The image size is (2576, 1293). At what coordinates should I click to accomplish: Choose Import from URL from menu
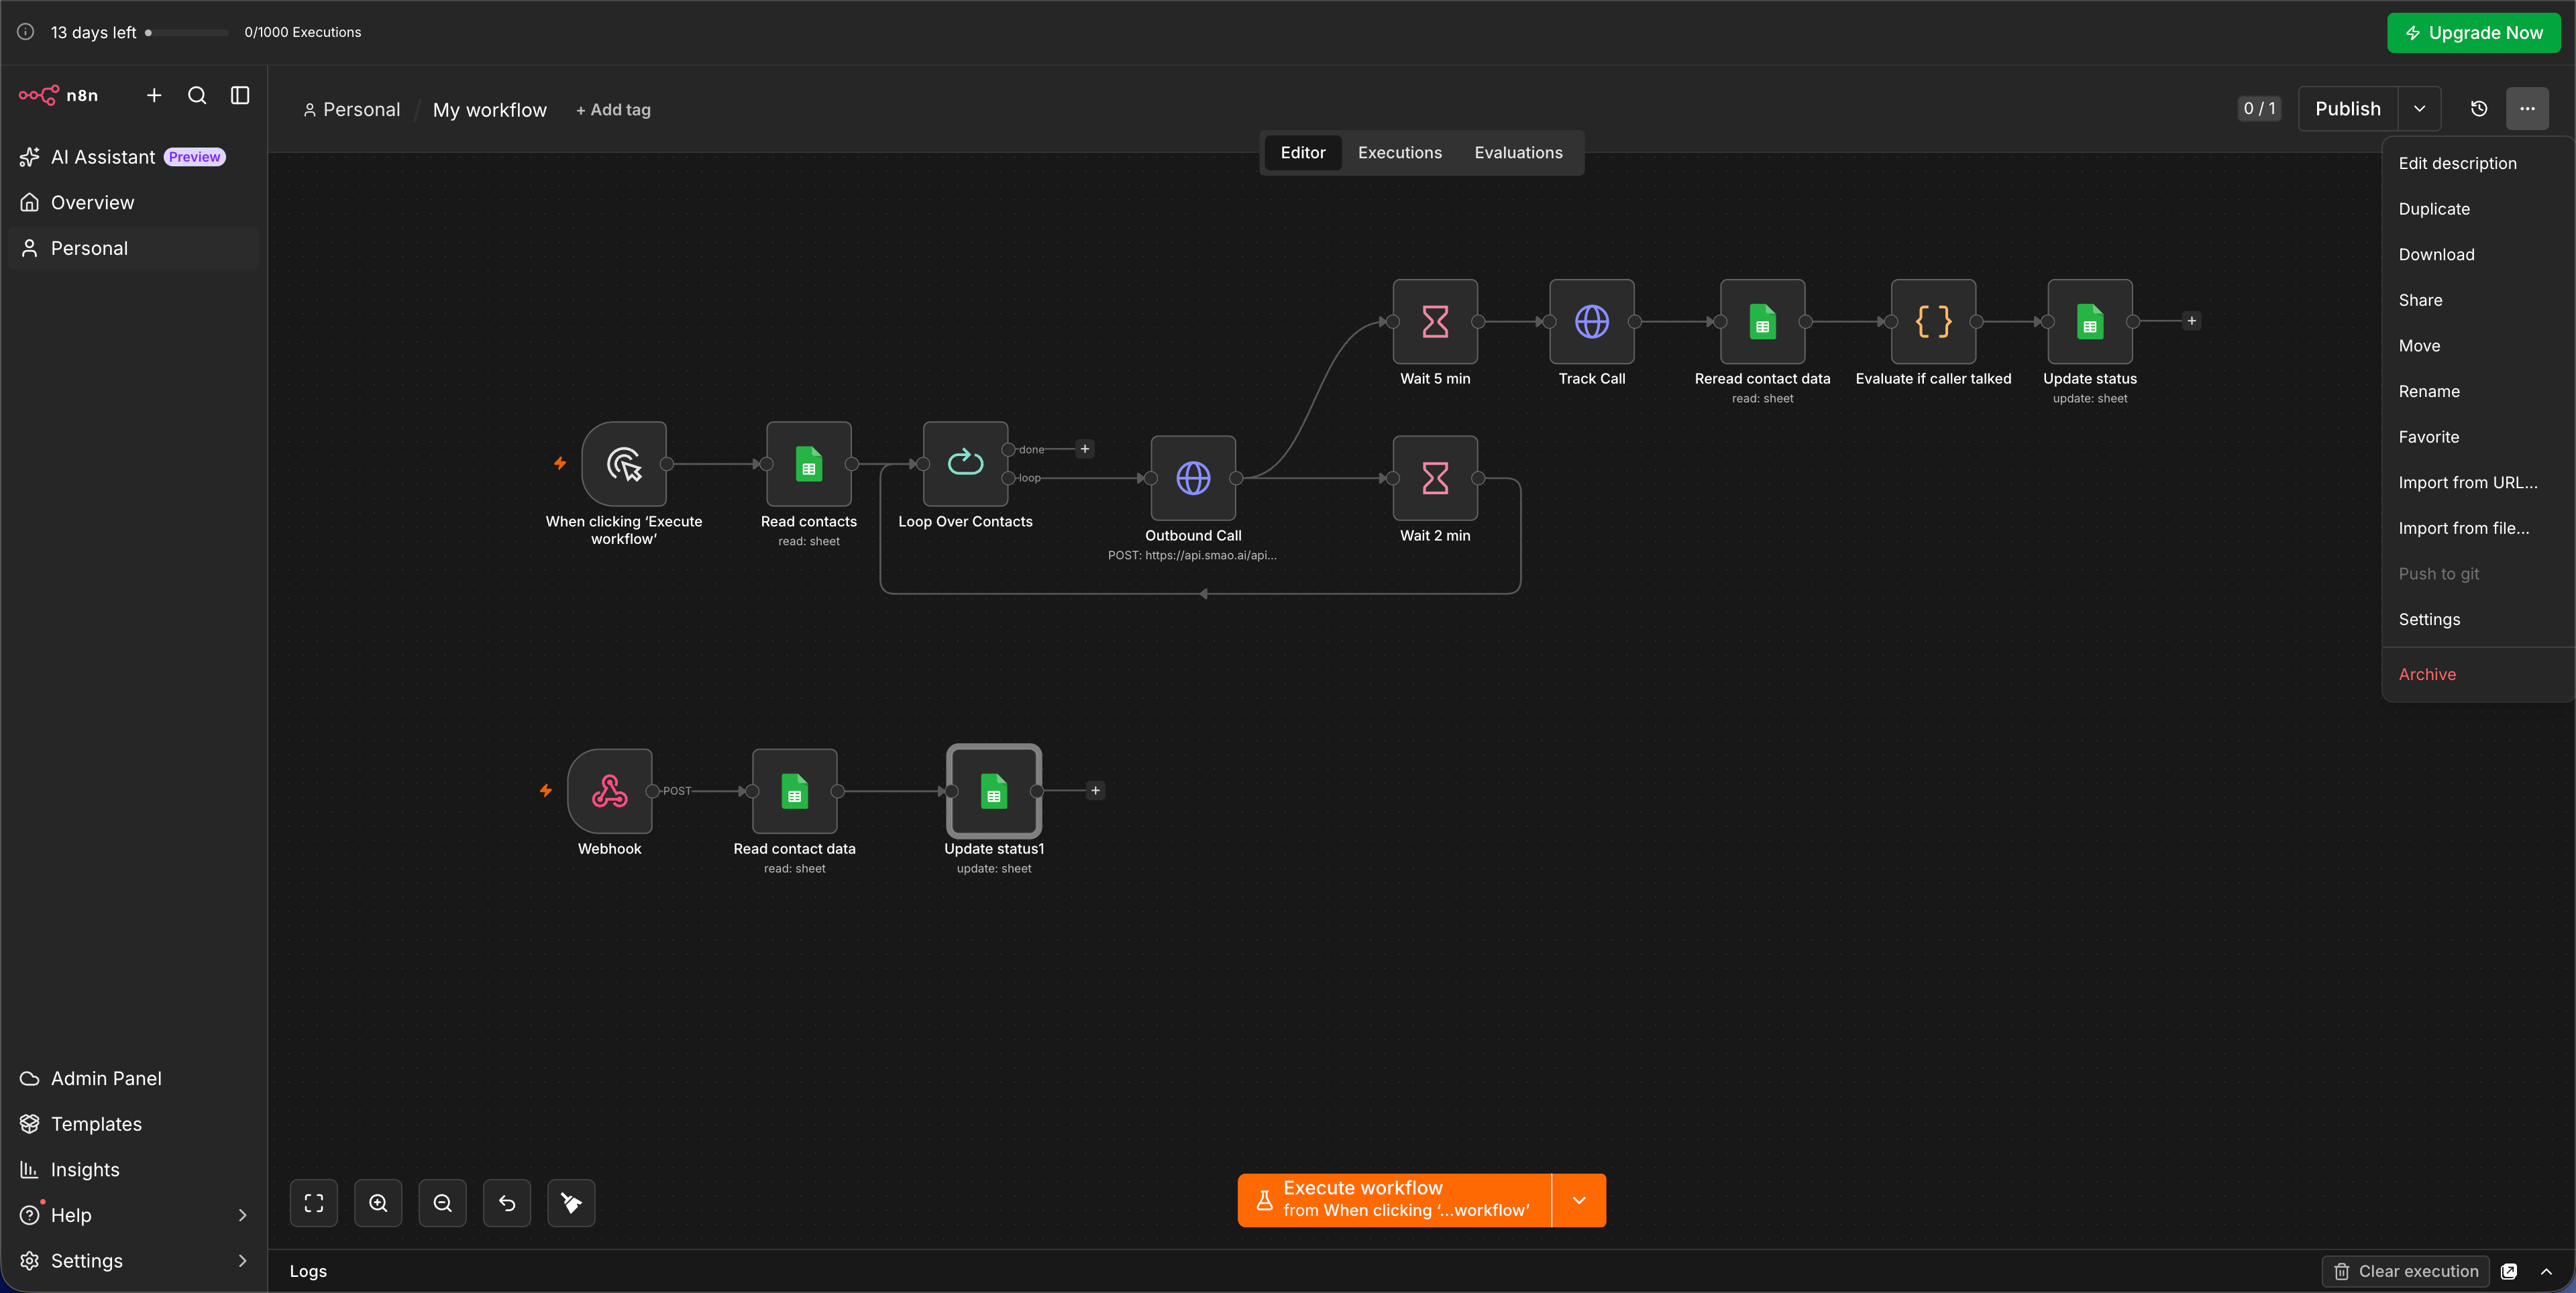point(2478,483)
